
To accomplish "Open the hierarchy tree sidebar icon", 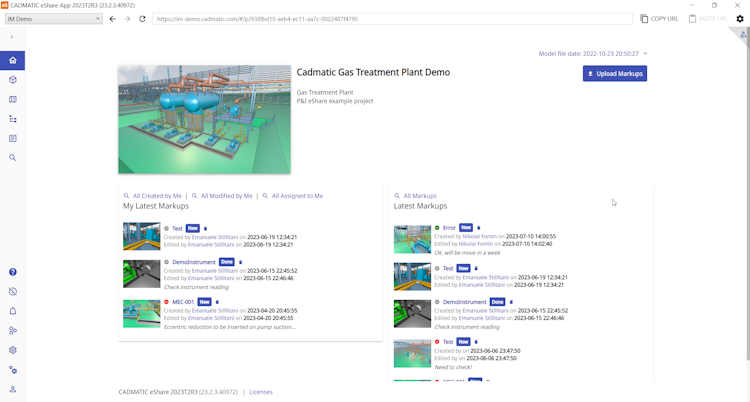I will (x=12, y=119).
